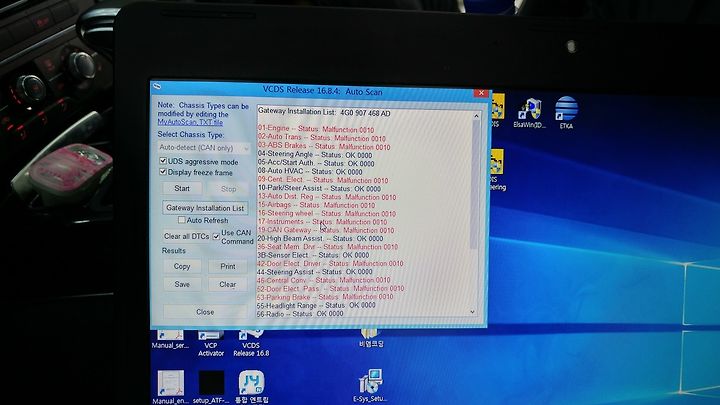This screenshot has width=720, height=405.
Task: Select the 44-Steering Assist row
Action: (x=315, y=271)
